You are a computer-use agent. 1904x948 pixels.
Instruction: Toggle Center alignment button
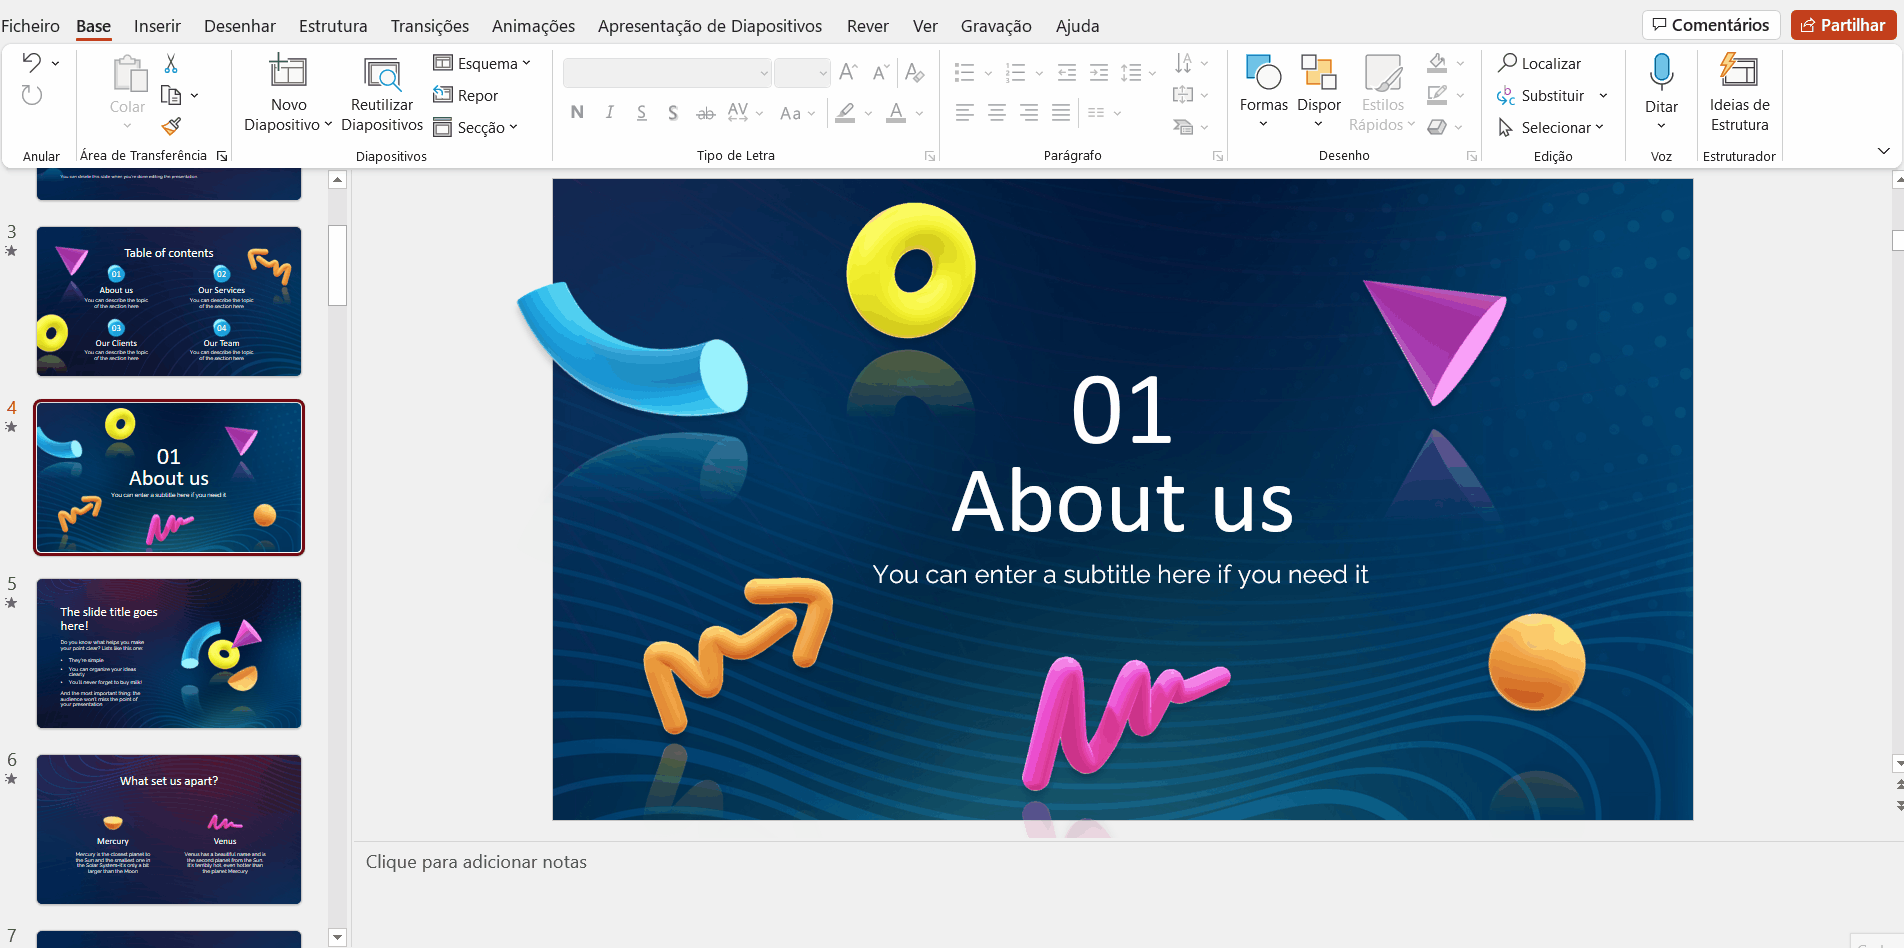pyautogui.click(x=996, y=112)
